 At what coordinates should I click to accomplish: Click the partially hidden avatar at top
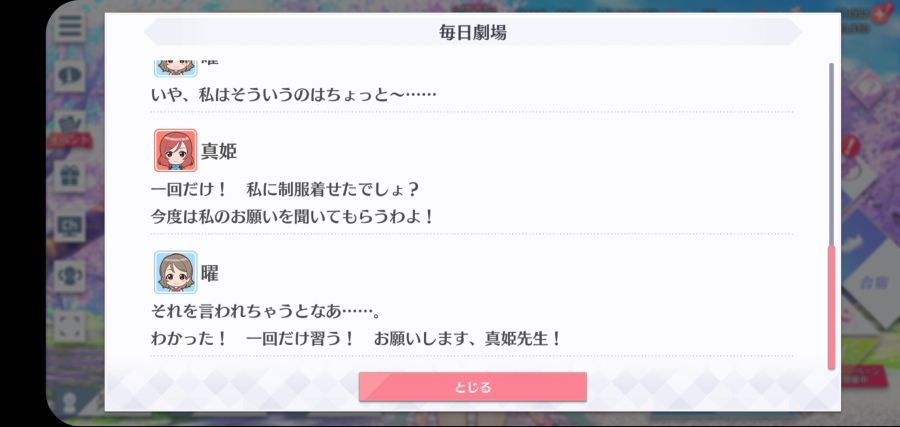pos(175,68)
